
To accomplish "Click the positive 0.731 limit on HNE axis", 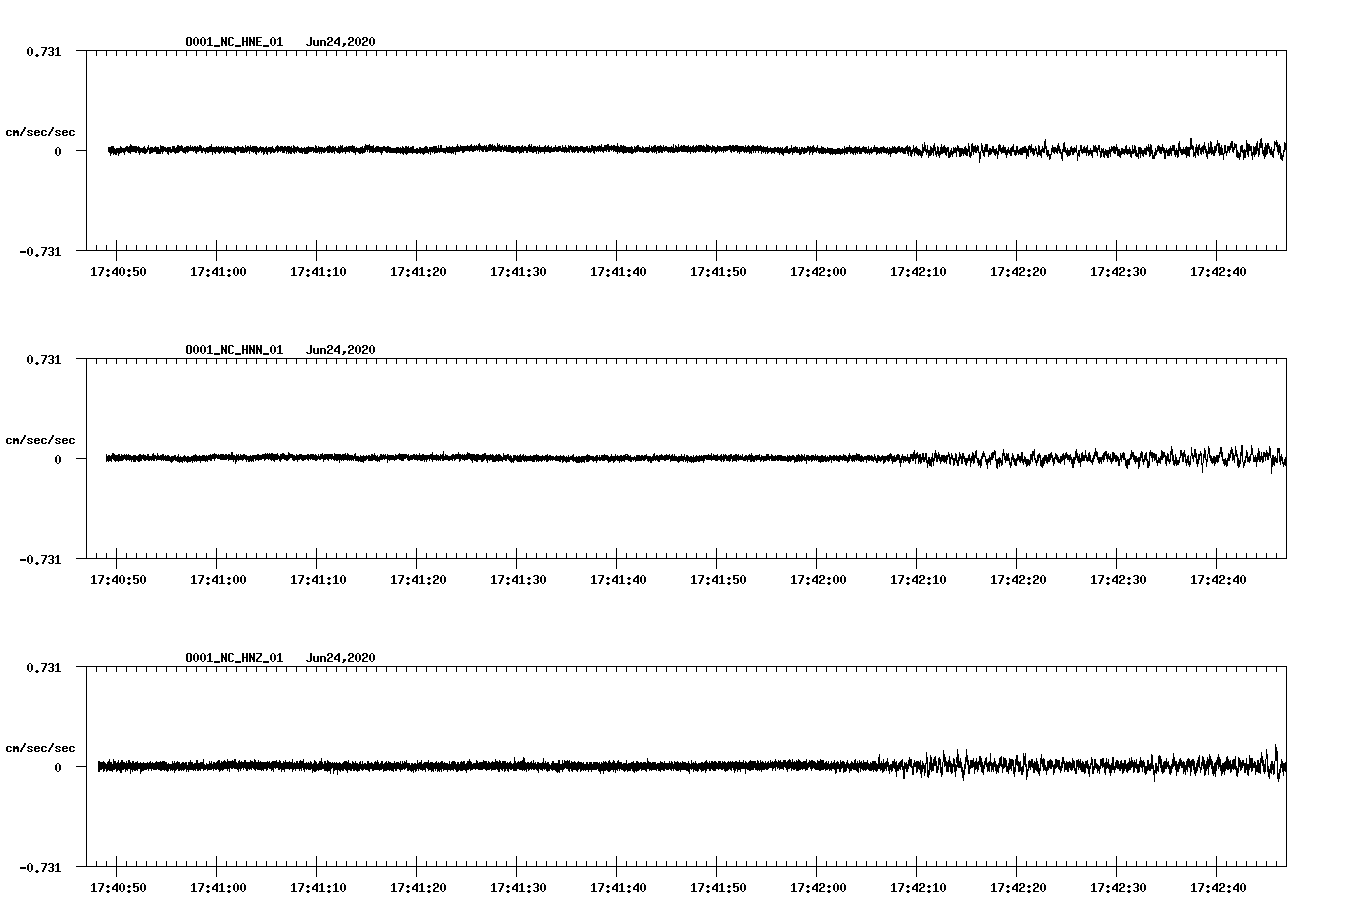I will pyautogui.click(x=43, y=51).
